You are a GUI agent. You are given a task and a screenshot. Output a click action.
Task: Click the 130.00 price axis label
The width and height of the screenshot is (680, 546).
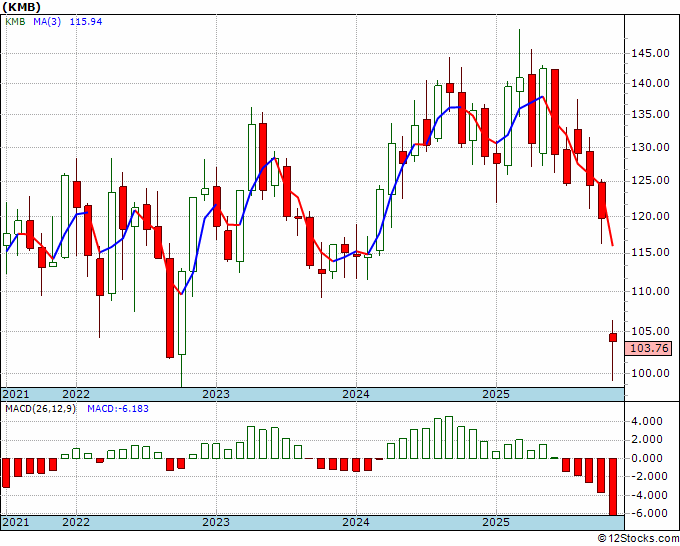click(x=649, y=147)
